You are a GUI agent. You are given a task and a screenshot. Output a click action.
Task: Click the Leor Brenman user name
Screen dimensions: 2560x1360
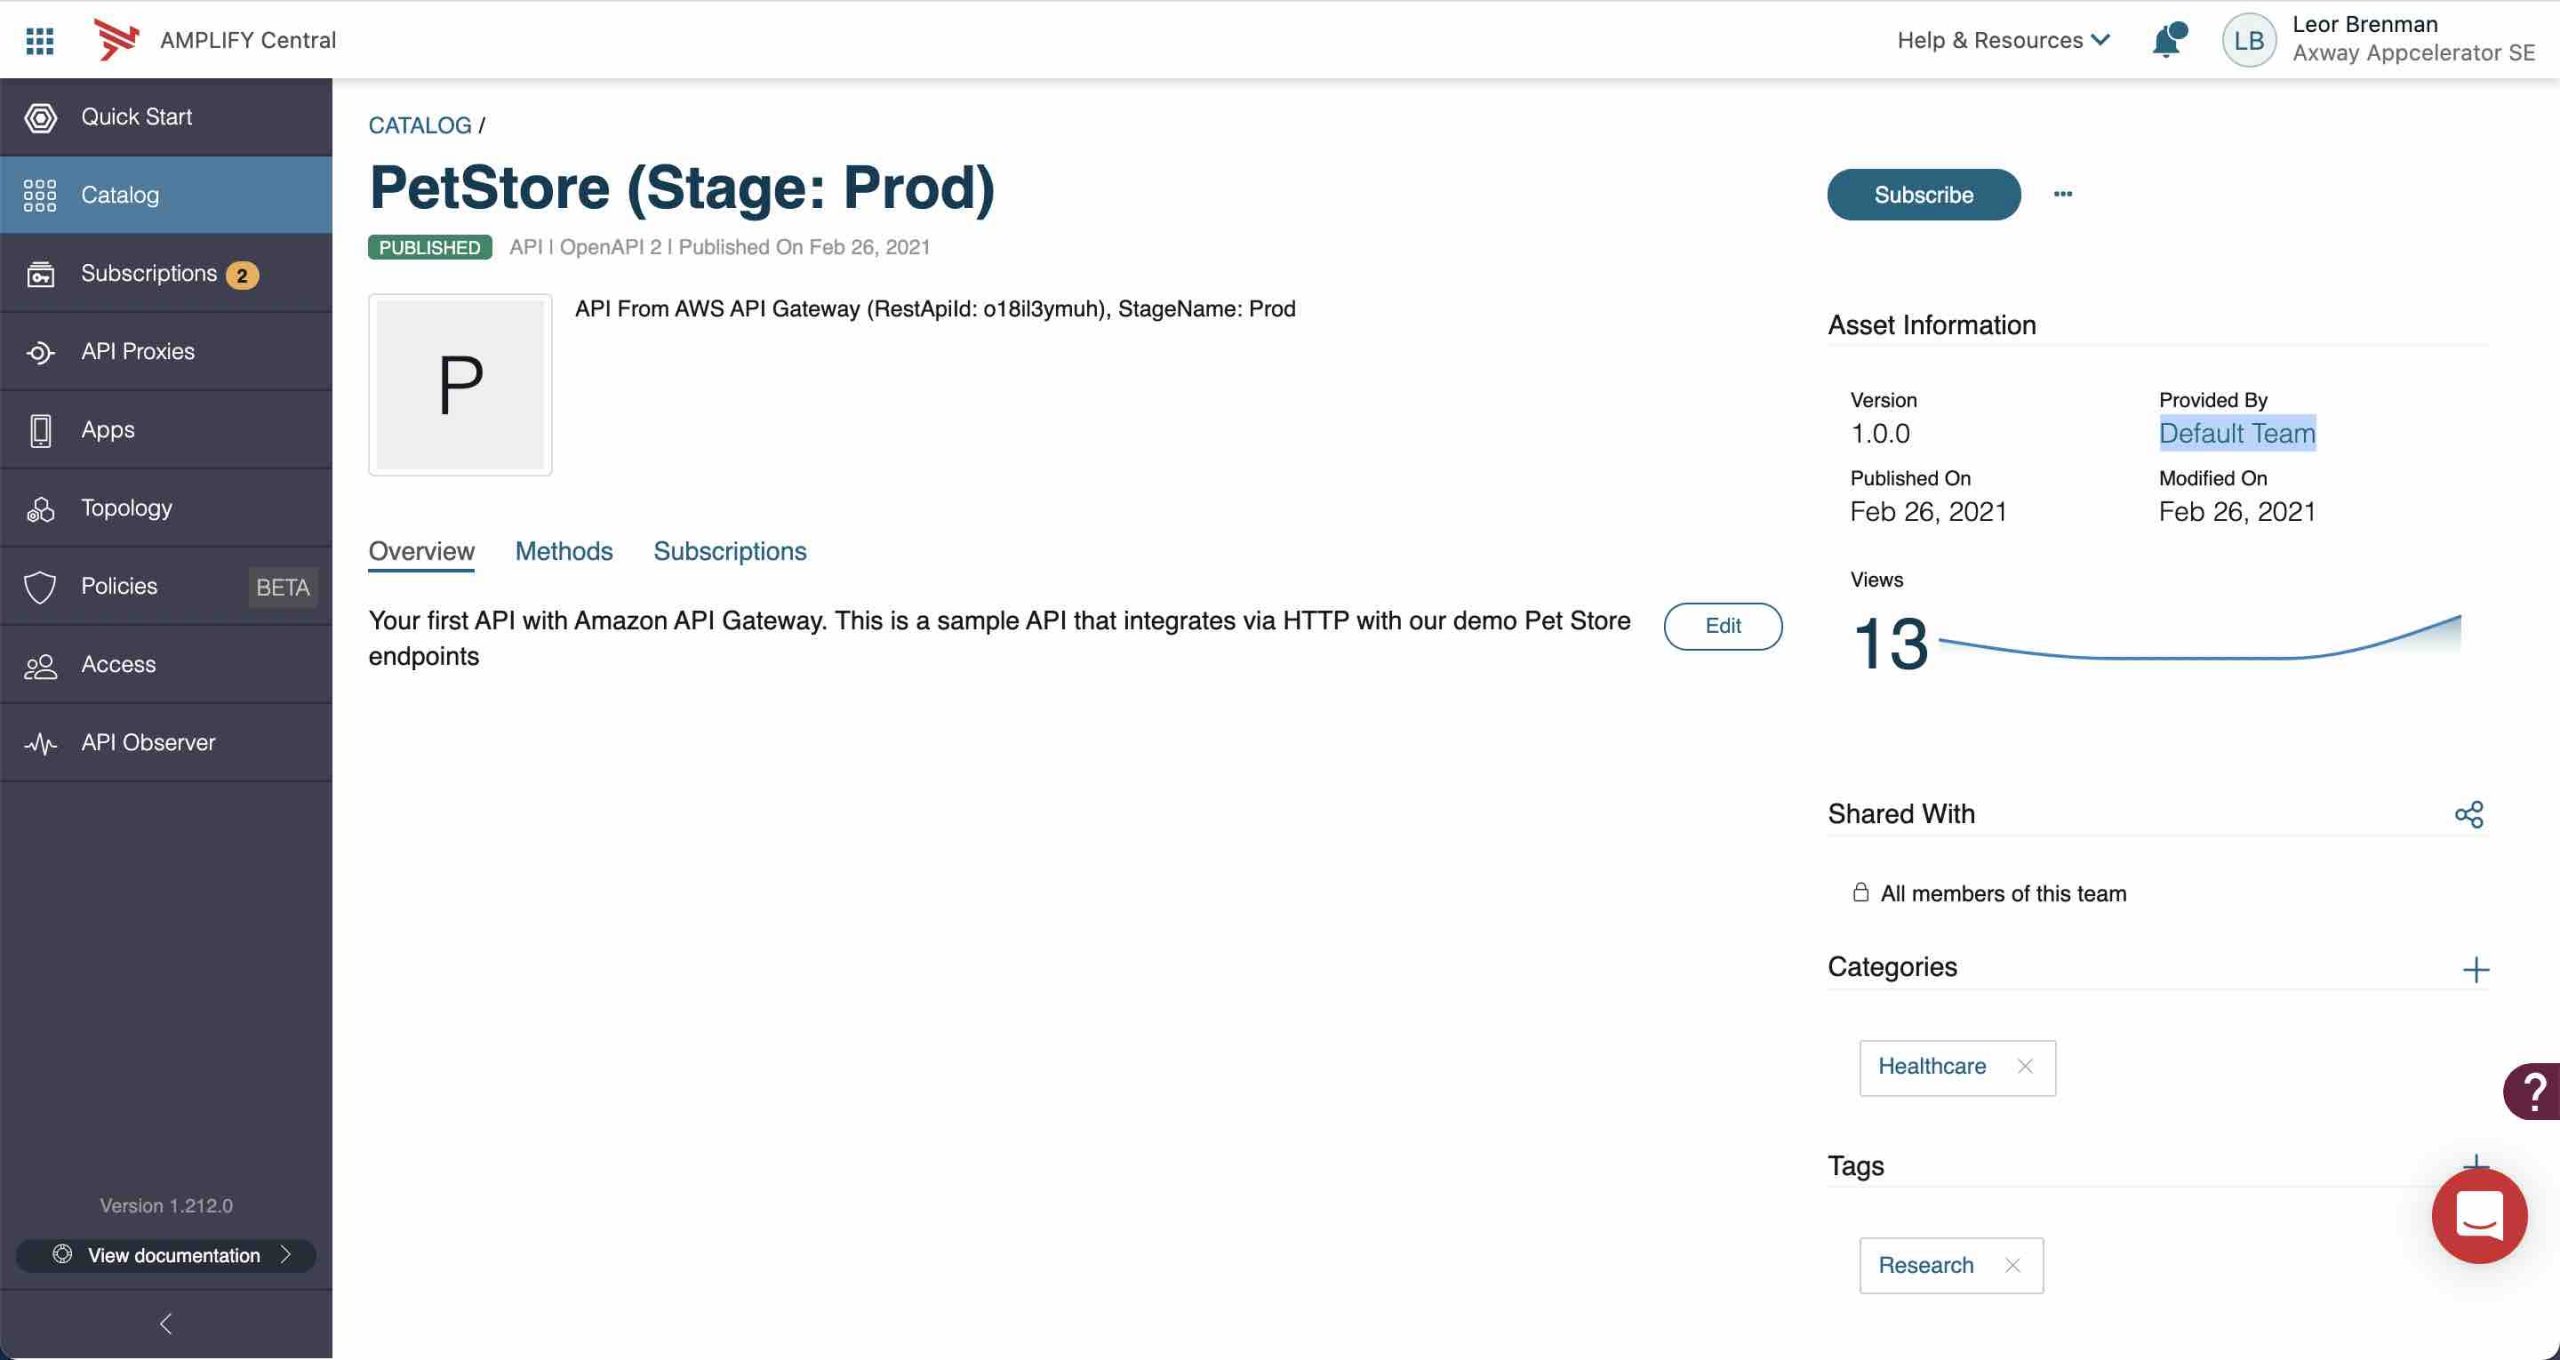(2365, 24)
